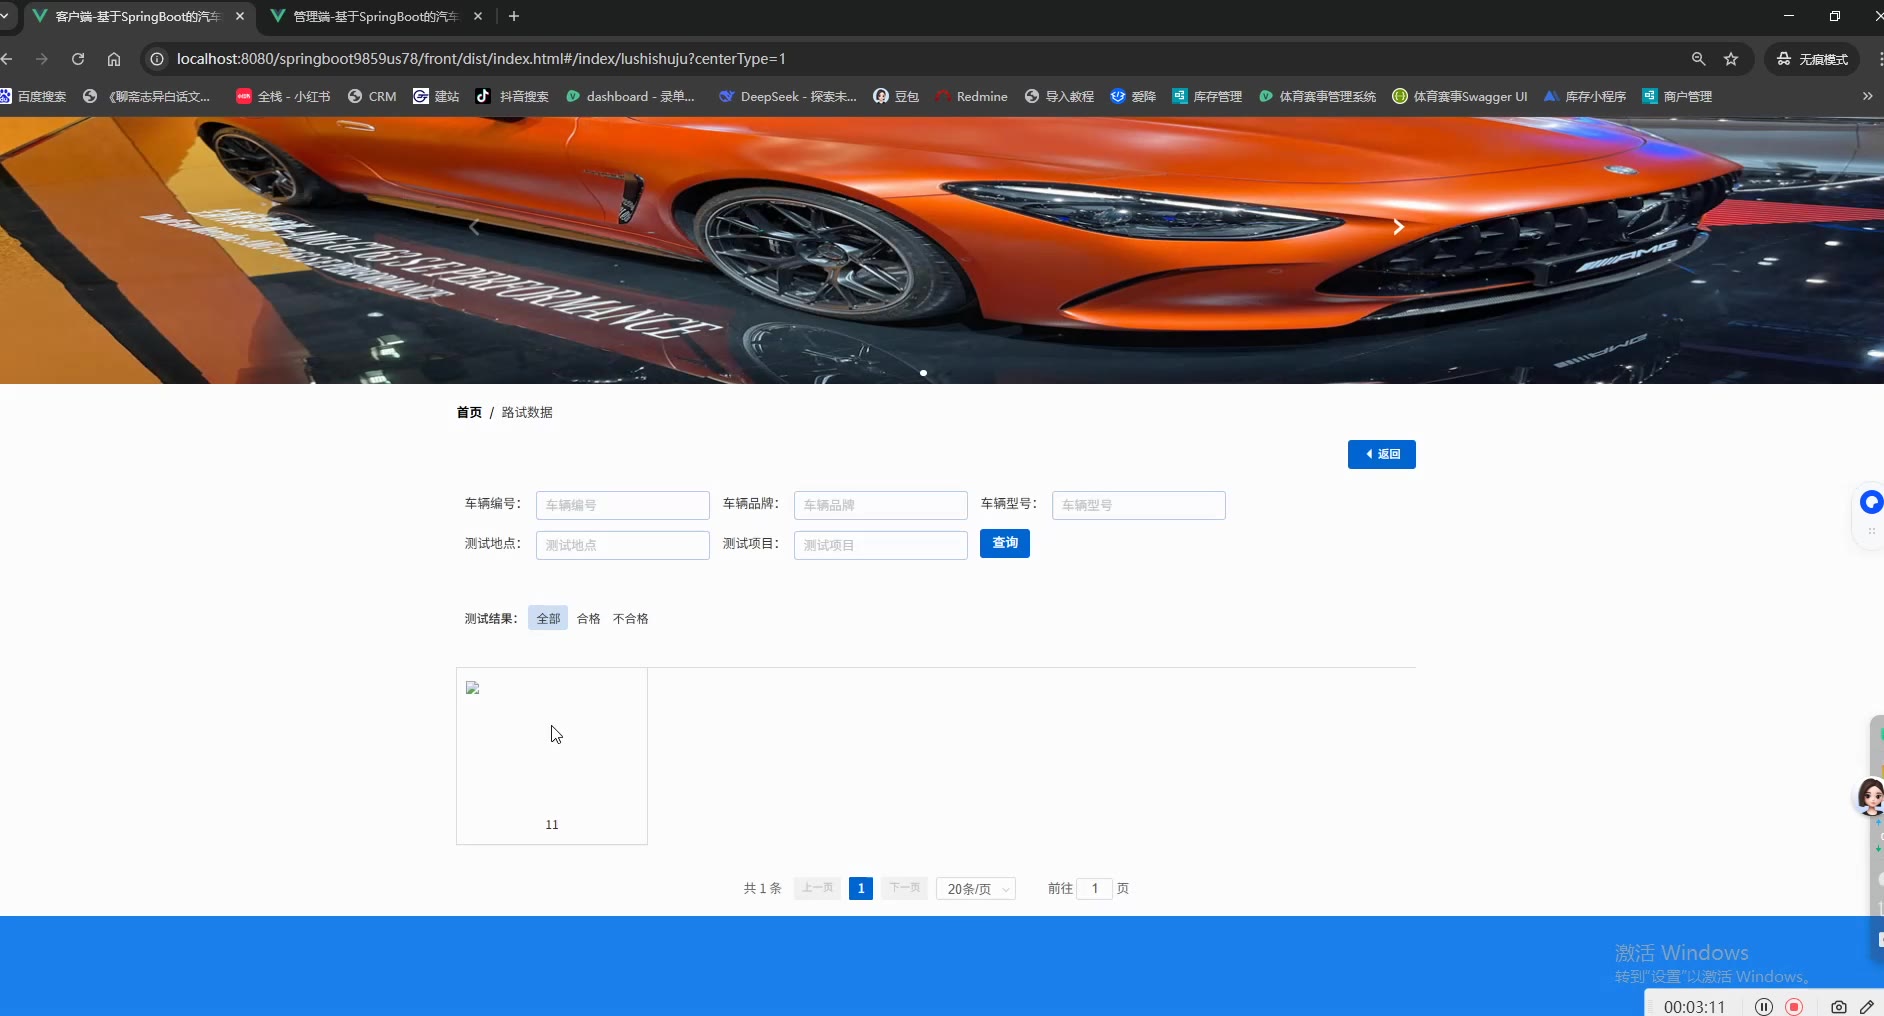Select the 合格 test result filter
This screenshot has width=1884, height=1016.
click(x=588, y=618)
